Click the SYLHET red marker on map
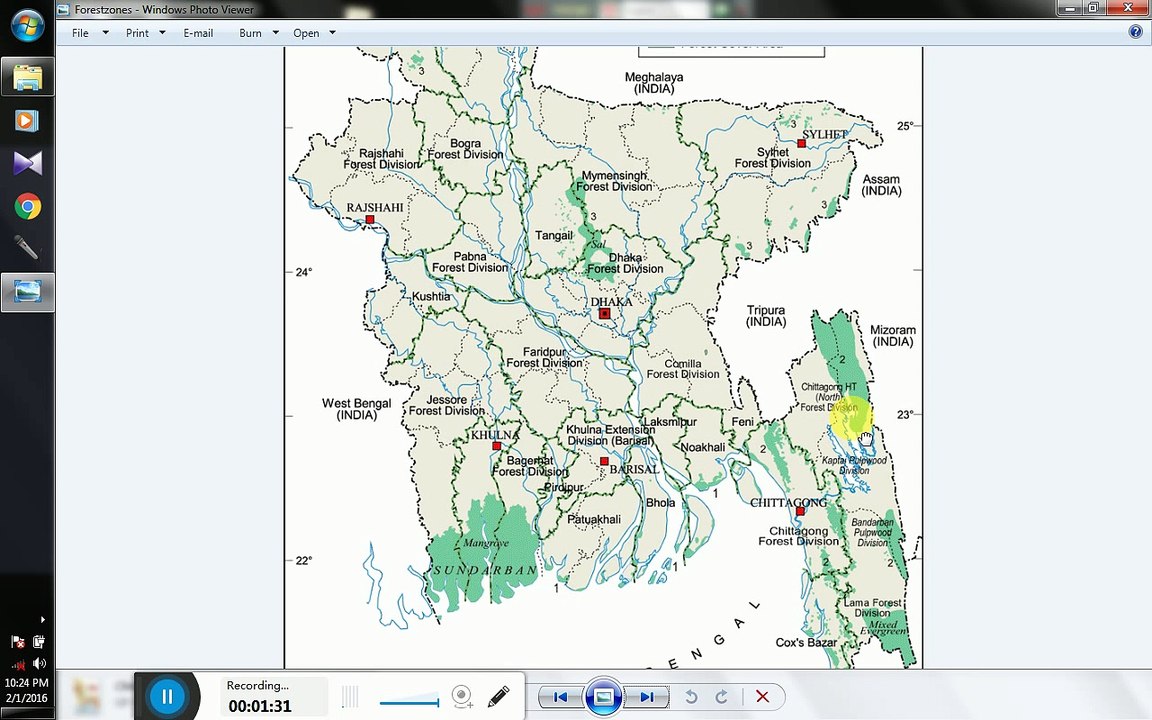1152x720 pixels. (x=802, y=144)
